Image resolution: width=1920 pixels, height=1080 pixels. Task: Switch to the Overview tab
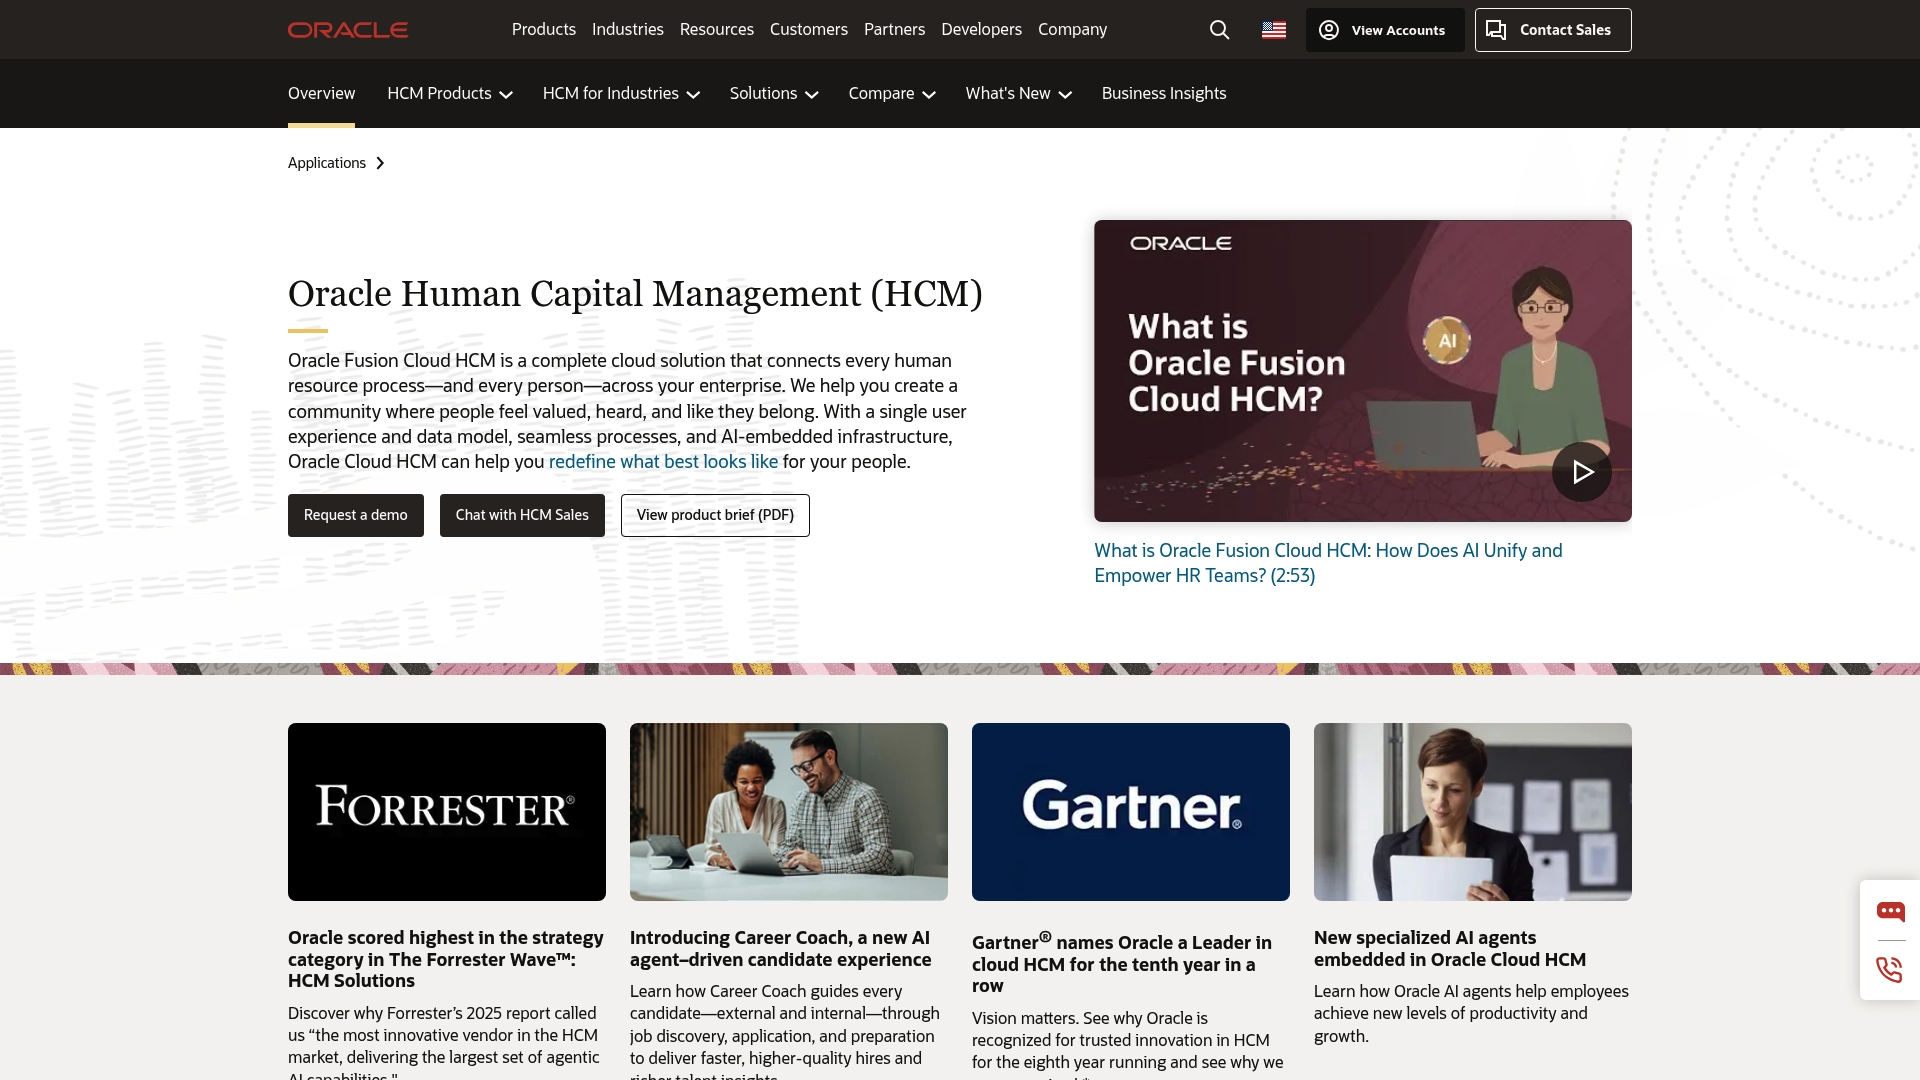pyautogui.click(x=320, y=93)
